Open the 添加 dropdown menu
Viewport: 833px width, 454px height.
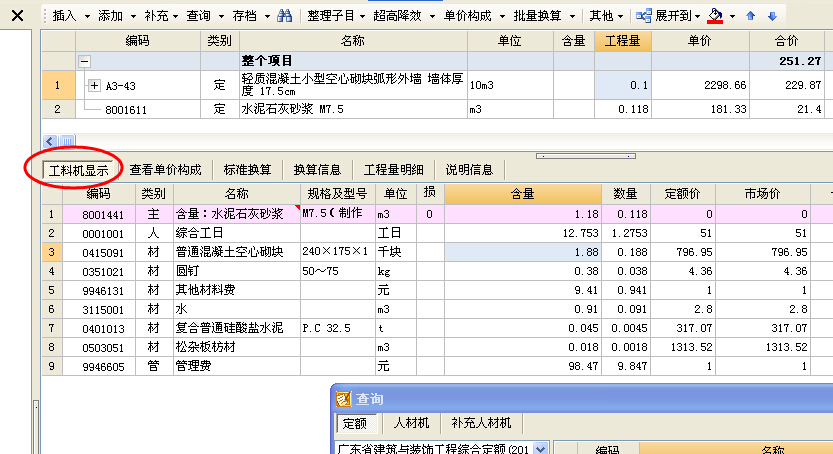[x=116, y=16]
